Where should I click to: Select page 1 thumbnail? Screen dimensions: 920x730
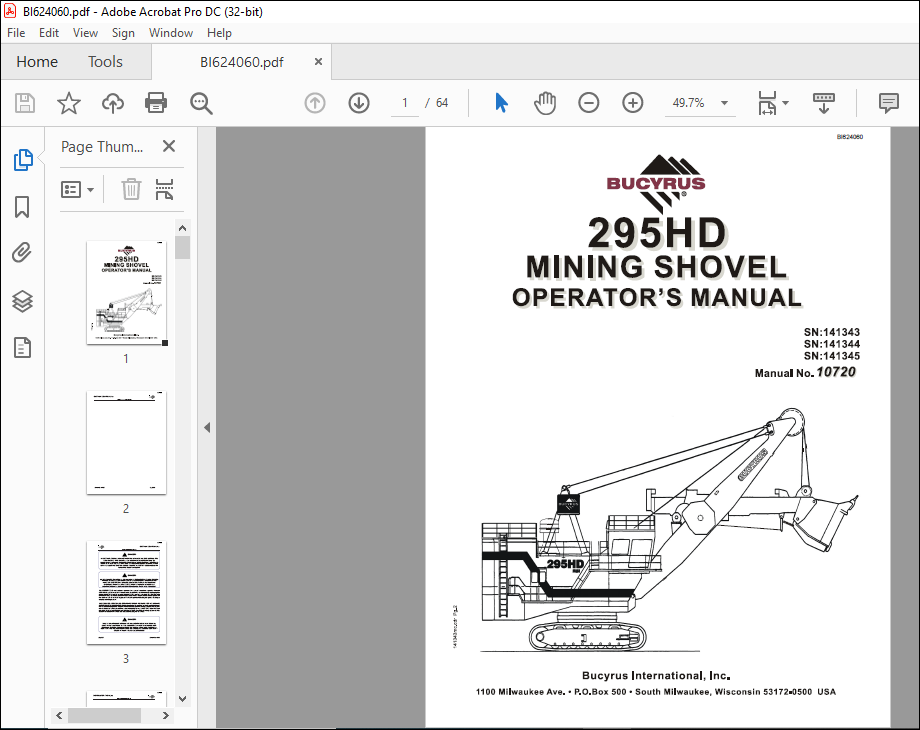coord(126,292)
